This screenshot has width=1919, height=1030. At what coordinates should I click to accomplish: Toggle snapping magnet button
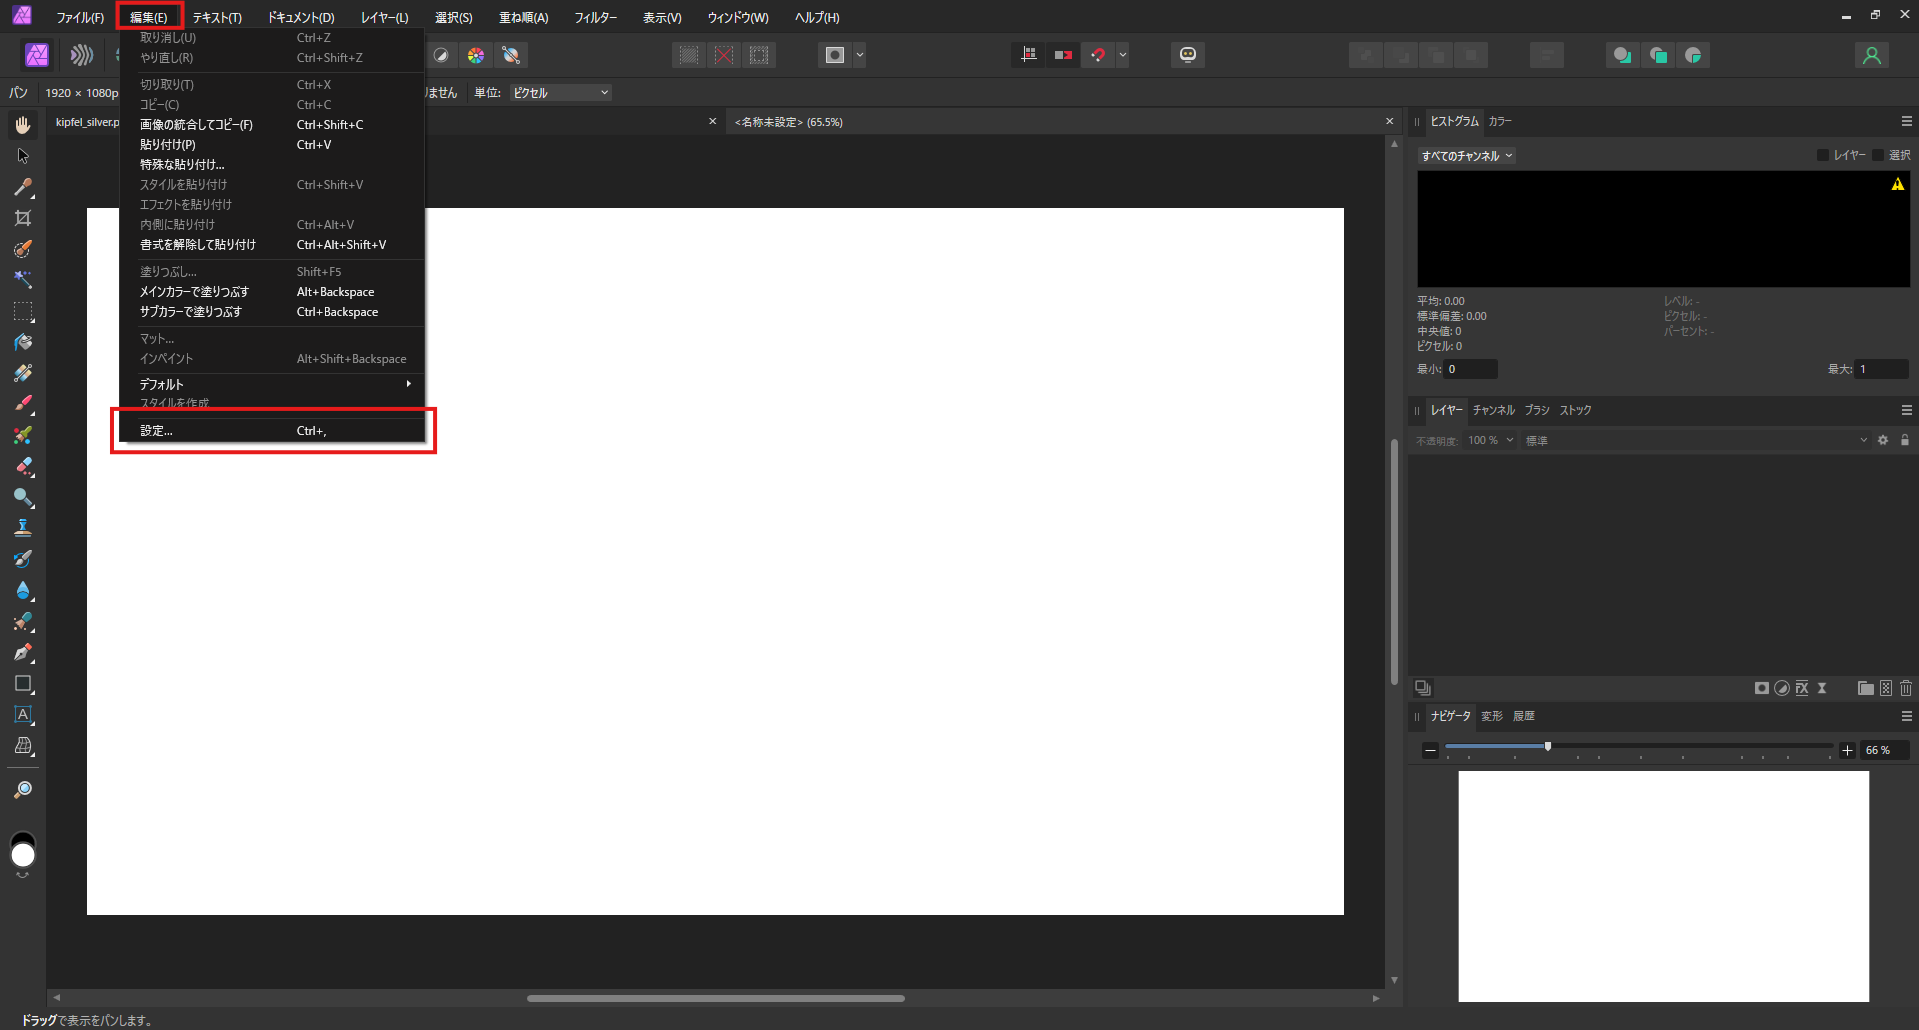pos(1098,55)
